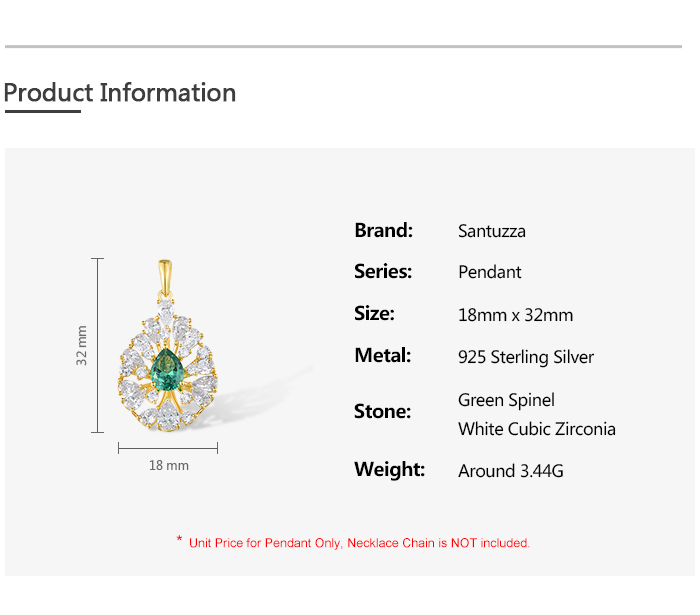Click the Weight: field label
Image resolution: width=700 pixels, height=615 pixels.
pos(389,469)
